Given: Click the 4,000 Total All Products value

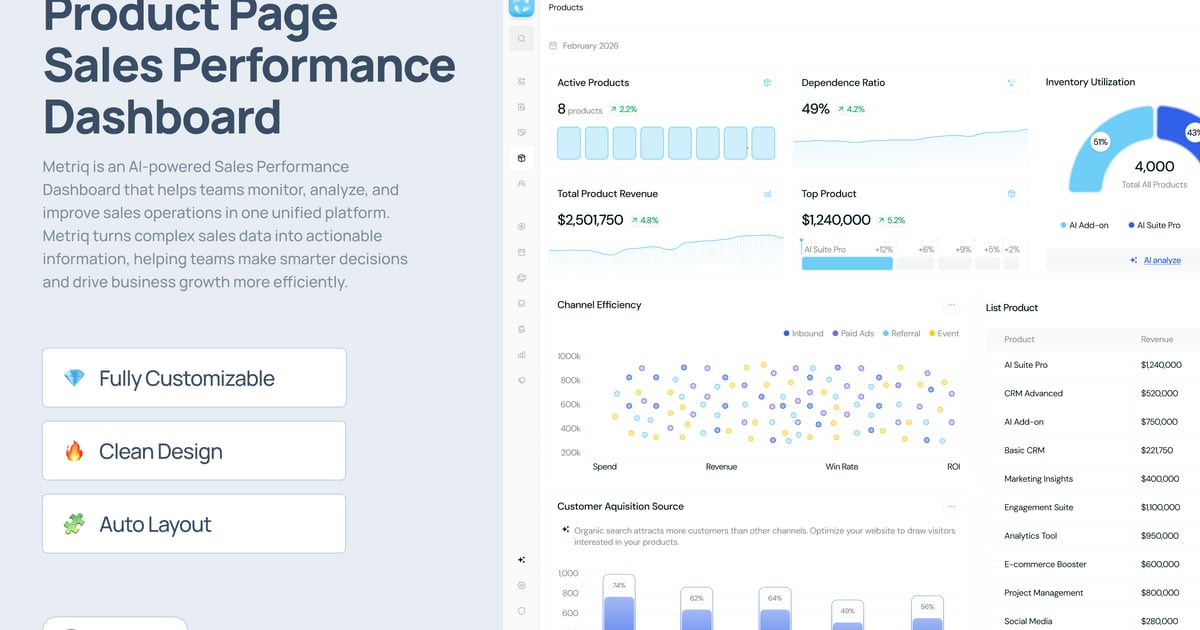Looking at the screenshot, I should (1154, 167).
